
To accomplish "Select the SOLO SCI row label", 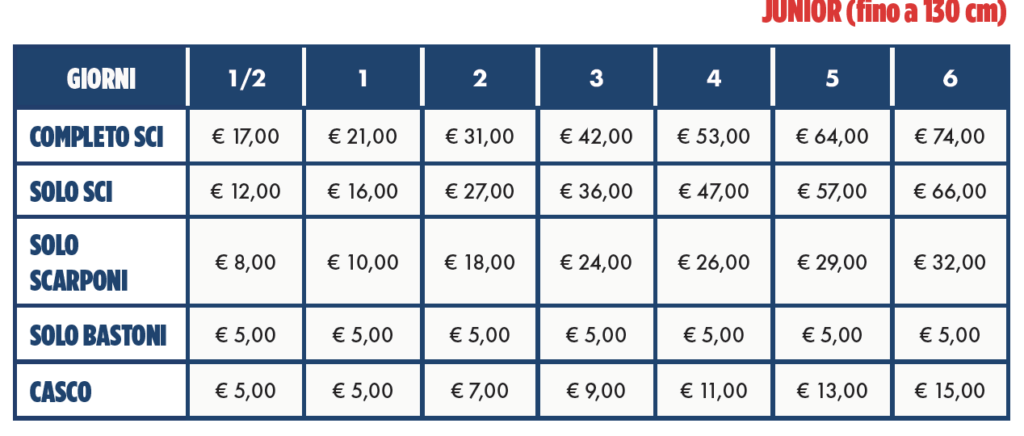I will click(x=71, y=191).
